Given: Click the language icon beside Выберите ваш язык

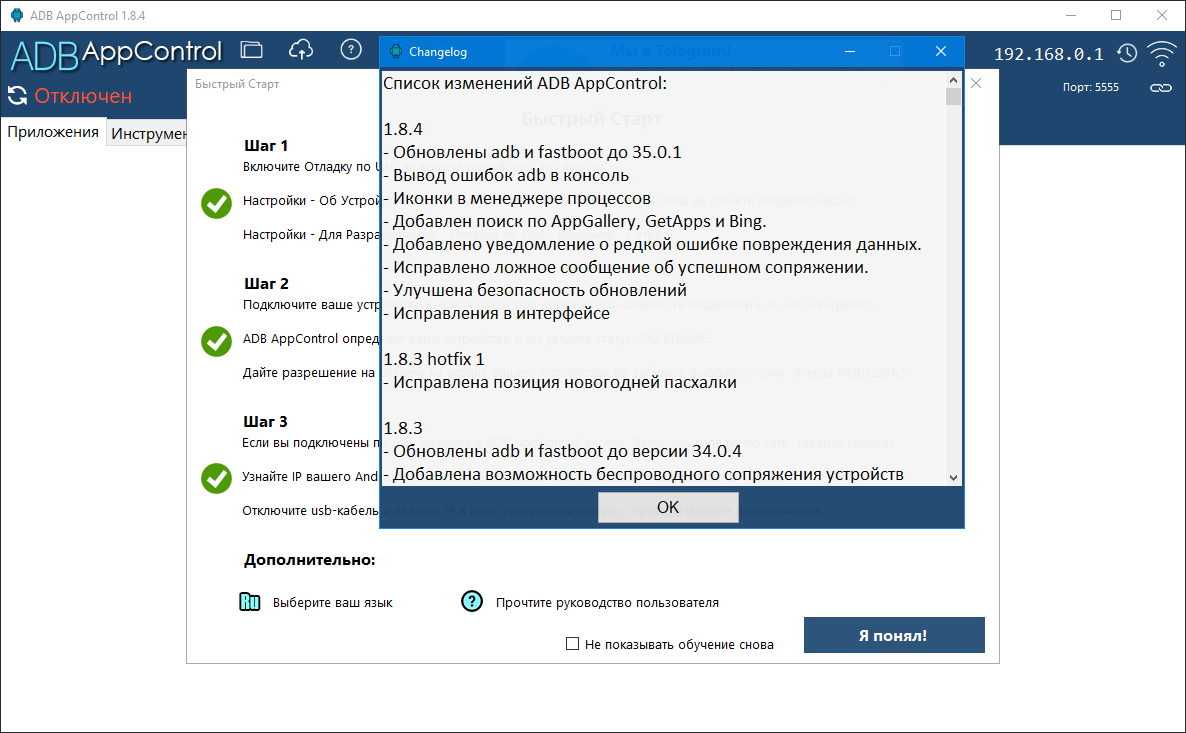Looking at the screenshot, I should click(250, 602).
